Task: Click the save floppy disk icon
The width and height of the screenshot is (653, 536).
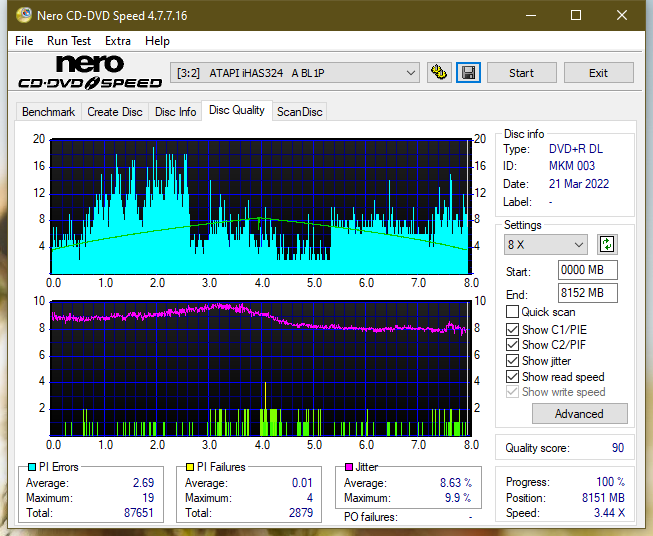Action: [469, 73]
